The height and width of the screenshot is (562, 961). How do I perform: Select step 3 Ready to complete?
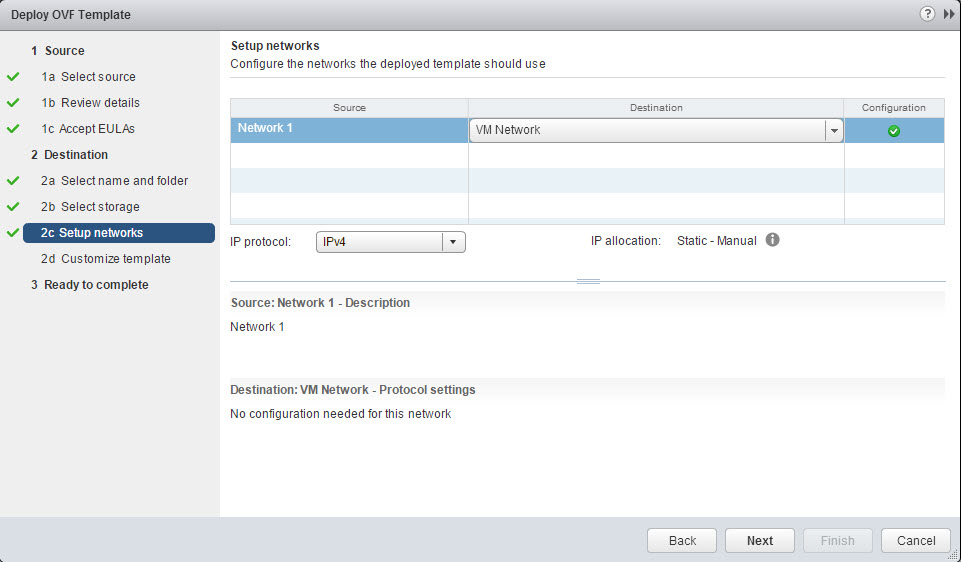96,285
